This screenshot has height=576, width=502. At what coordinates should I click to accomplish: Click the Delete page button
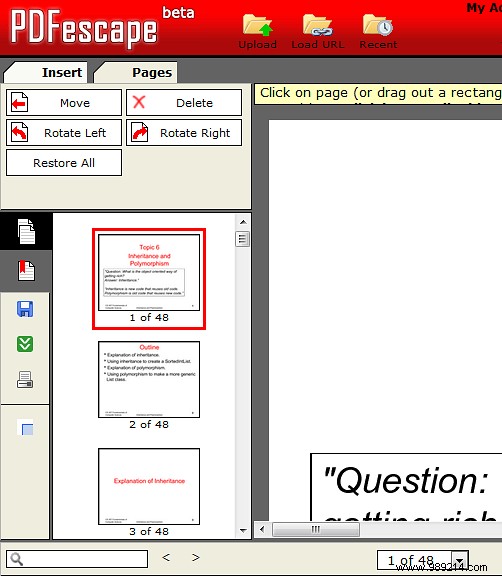tap(184, 102)
